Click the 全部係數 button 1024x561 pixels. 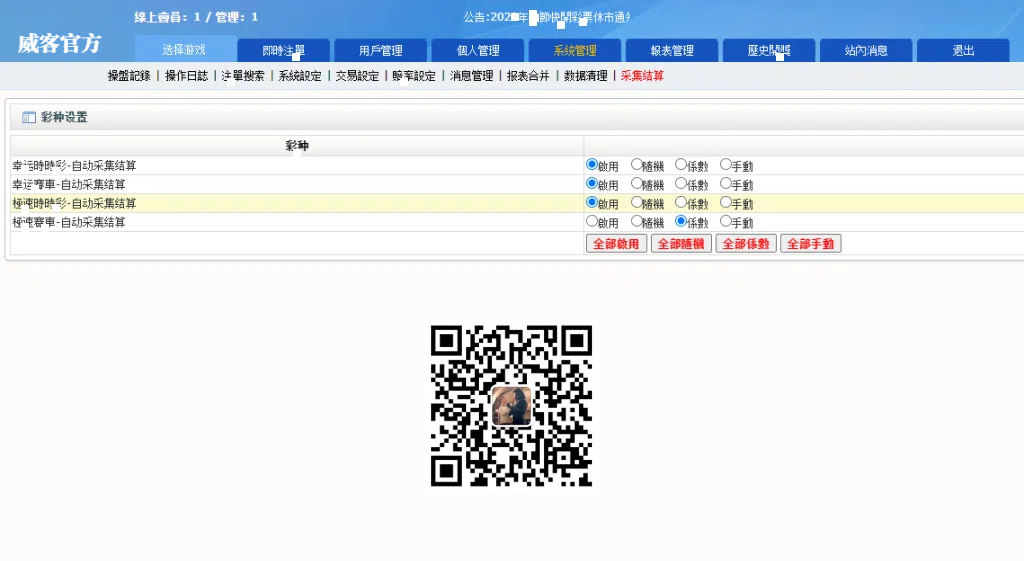click(x=746, y=244)
